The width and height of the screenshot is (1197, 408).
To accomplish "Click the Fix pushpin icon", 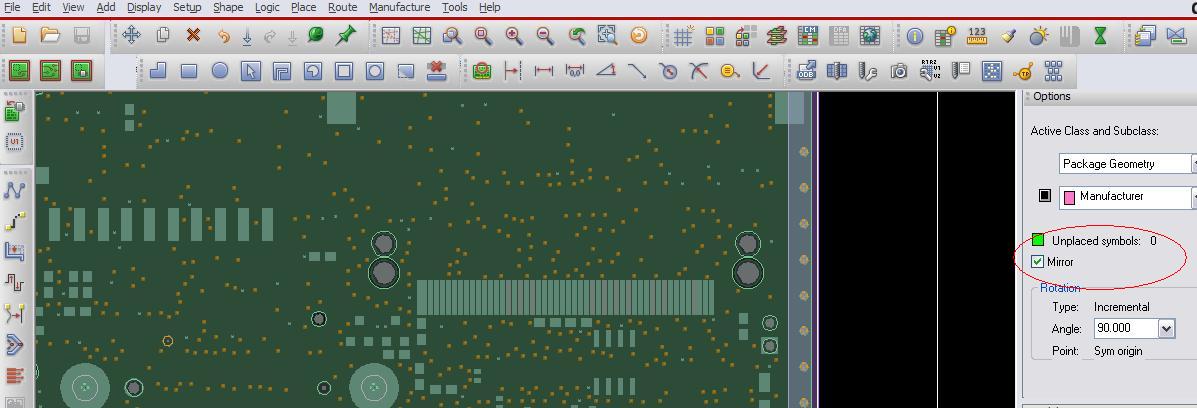I will (x=345, y=35).
